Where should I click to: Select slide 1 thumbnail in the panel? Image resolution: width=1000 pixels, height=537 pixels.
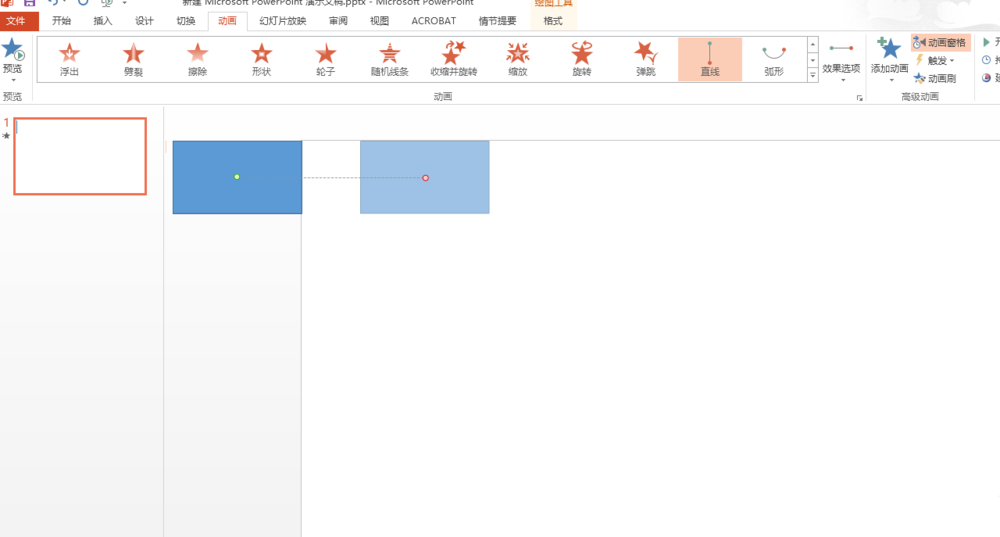[x=80, y=156]
